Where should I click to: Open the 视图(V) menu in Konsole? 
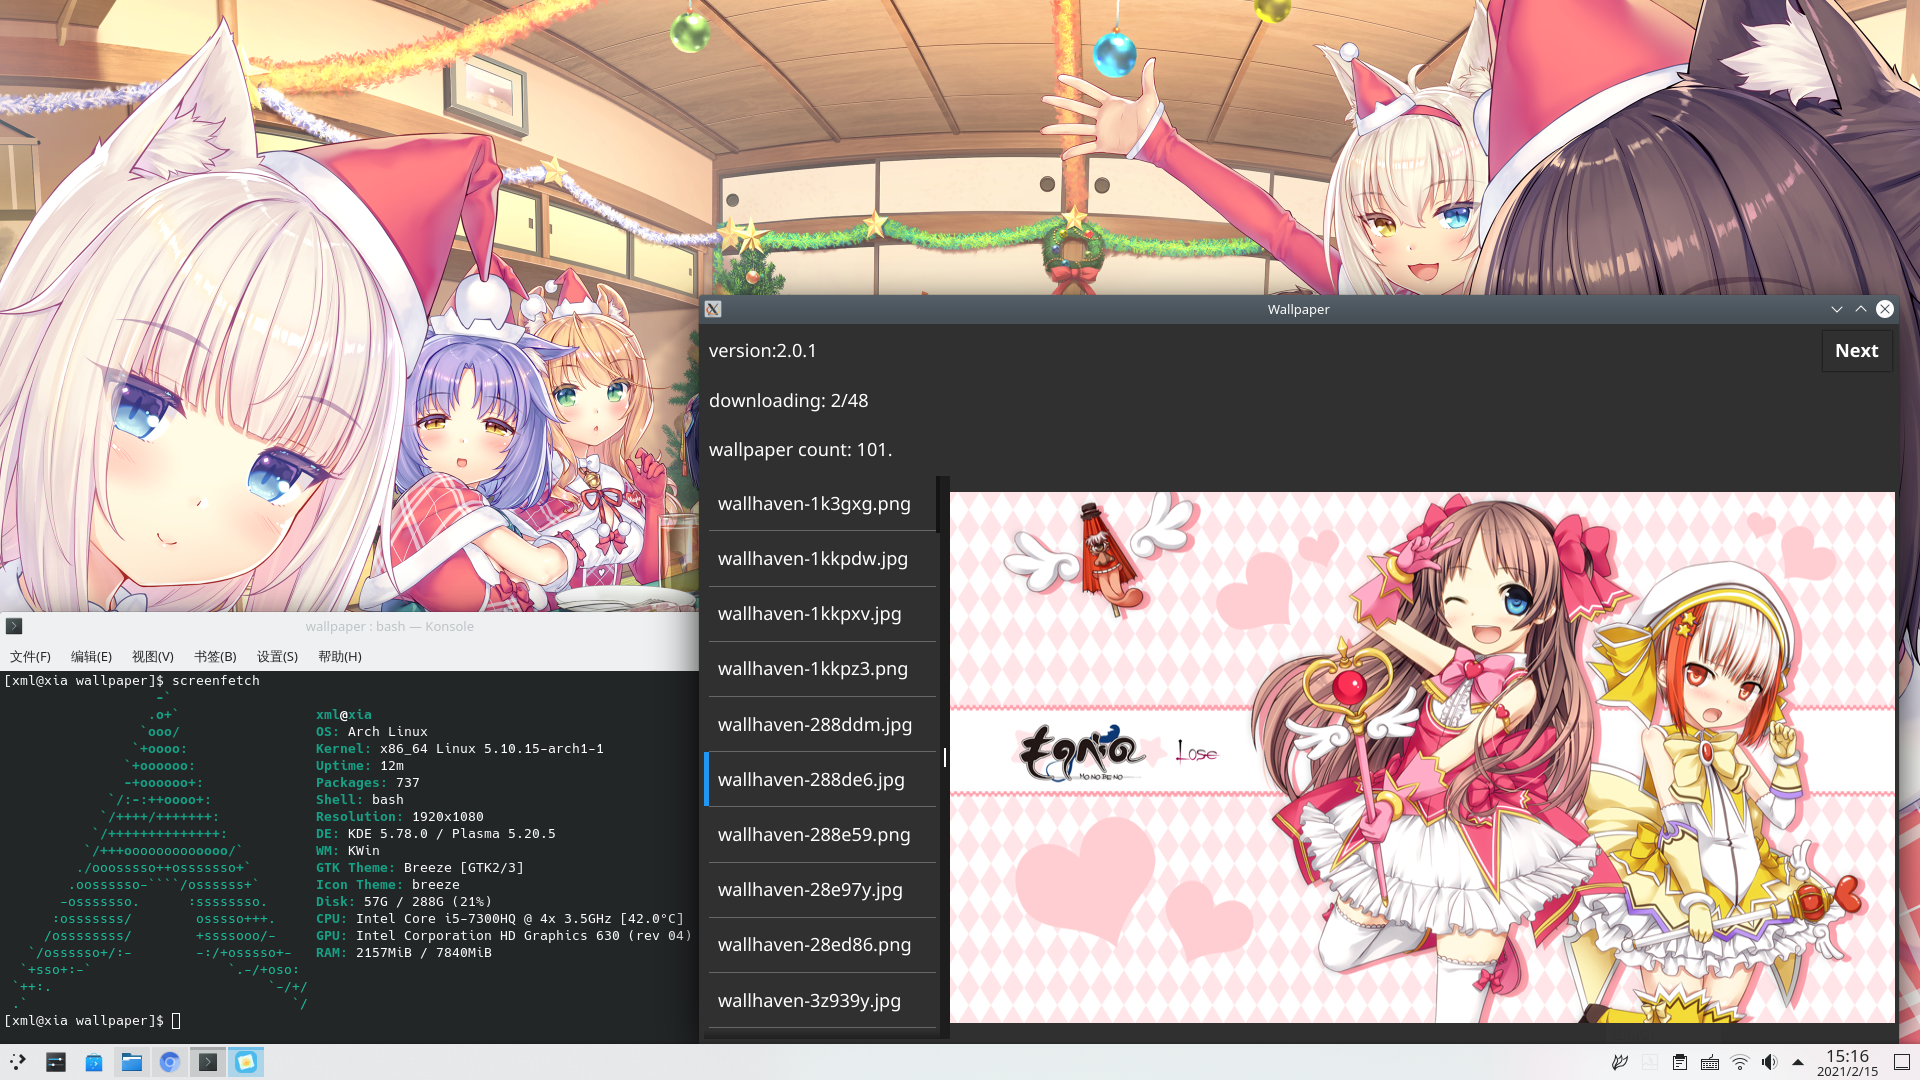pyautogui.click(x=152, y=655)
